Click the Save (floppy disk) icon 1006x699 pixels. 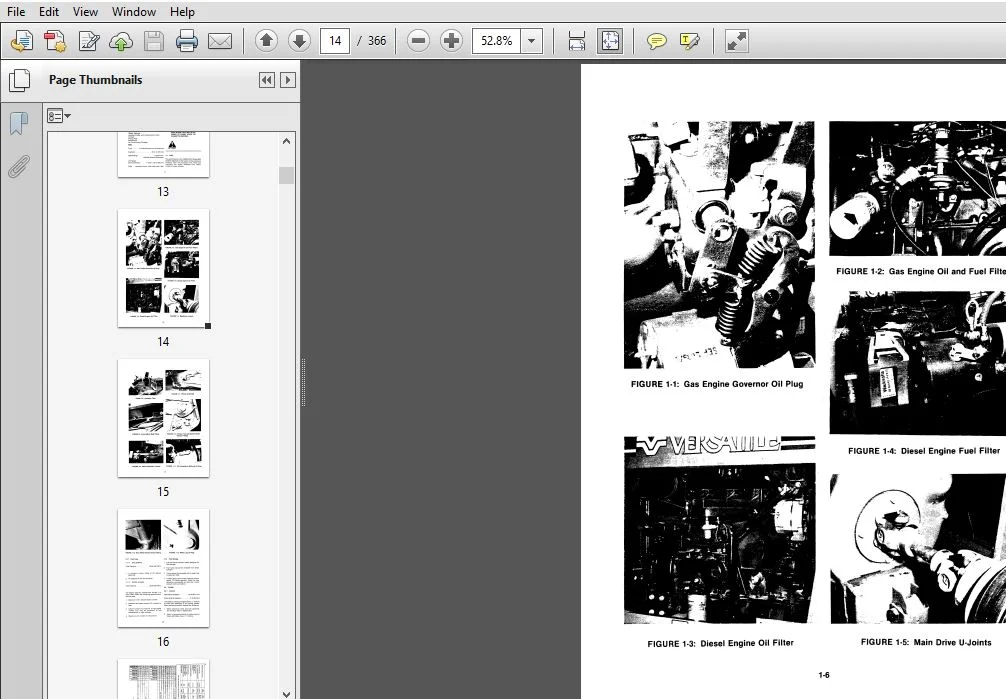coord(154,41)
